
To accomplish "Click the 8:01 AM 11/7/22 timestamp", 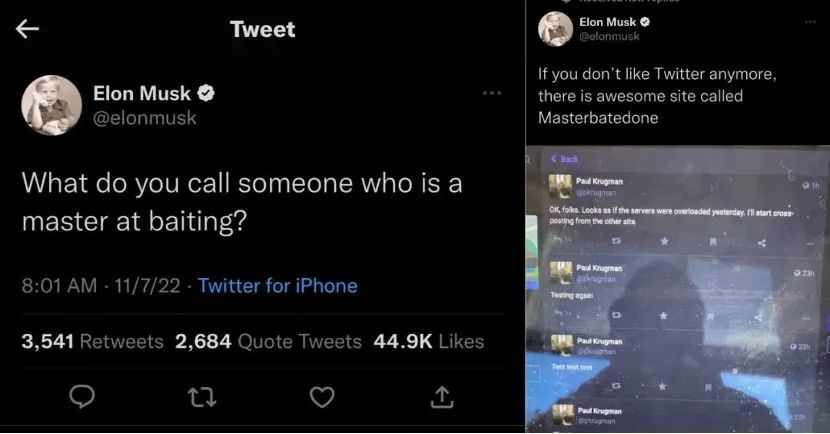I will 101,286.
